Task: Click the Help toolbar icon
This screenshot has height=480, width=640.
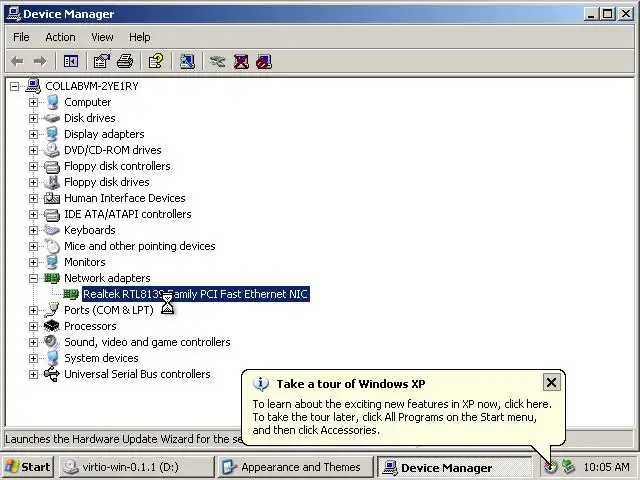Action: [x=156, y=62]
